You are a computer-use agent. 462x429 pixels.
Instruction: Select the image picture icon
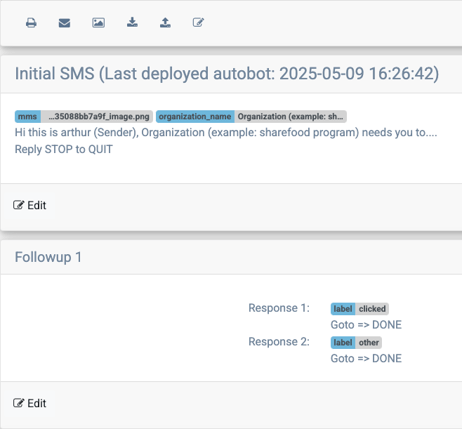click(98, 23)
